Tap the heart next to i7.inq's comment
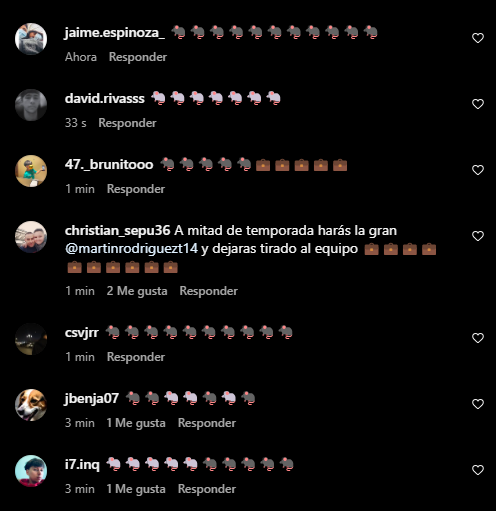 click(478, 470)
